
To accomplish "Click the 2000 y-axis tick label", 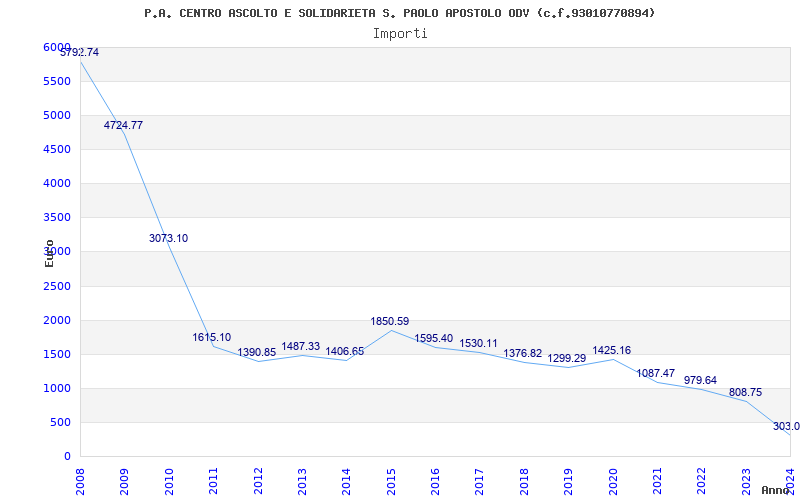I will coord(57,320).
